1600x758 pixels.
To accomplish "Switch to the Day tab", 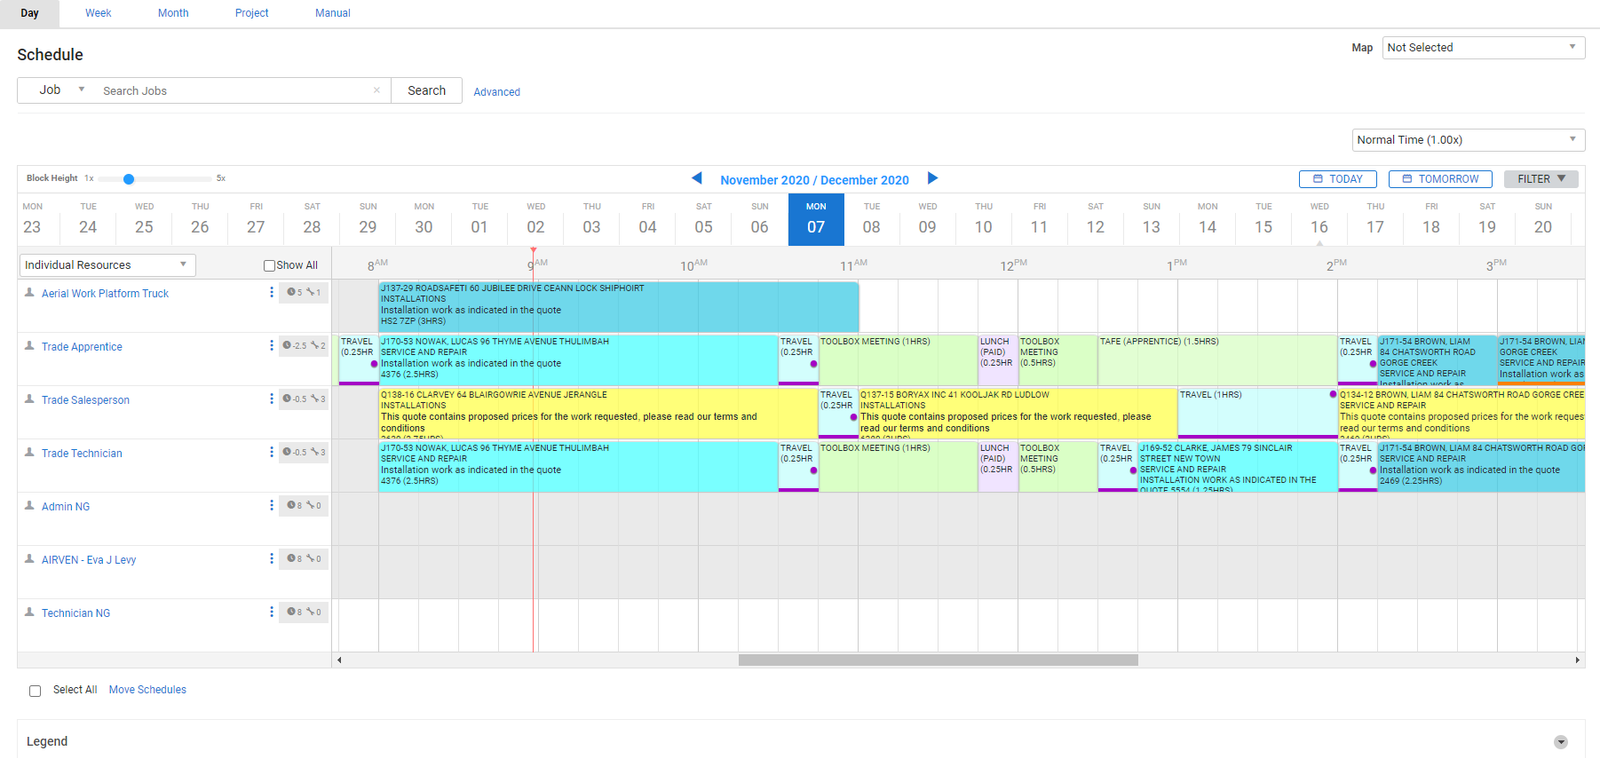I will click(x=30, y=13).
